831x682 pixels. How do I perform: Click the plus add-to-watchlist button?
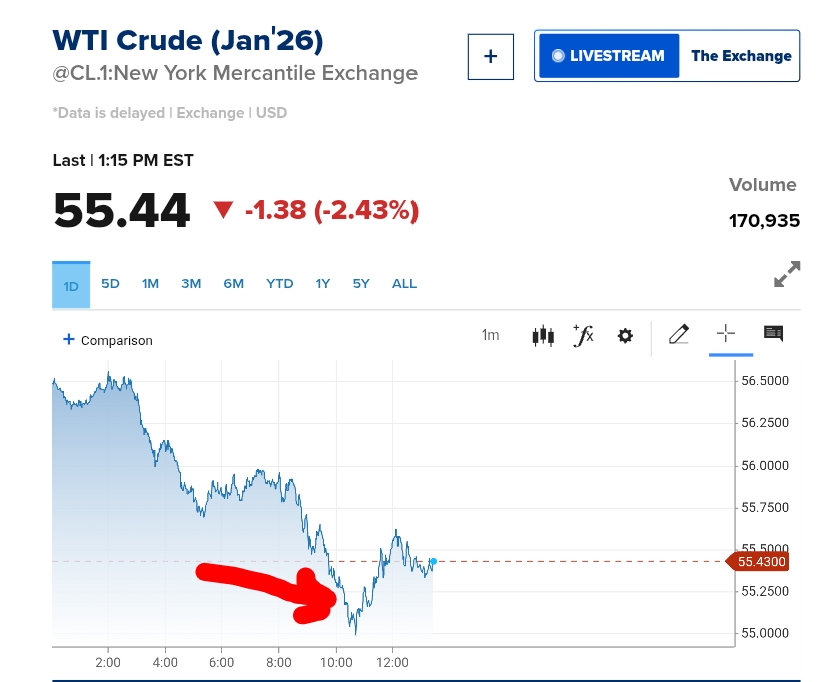click(490, 56)
